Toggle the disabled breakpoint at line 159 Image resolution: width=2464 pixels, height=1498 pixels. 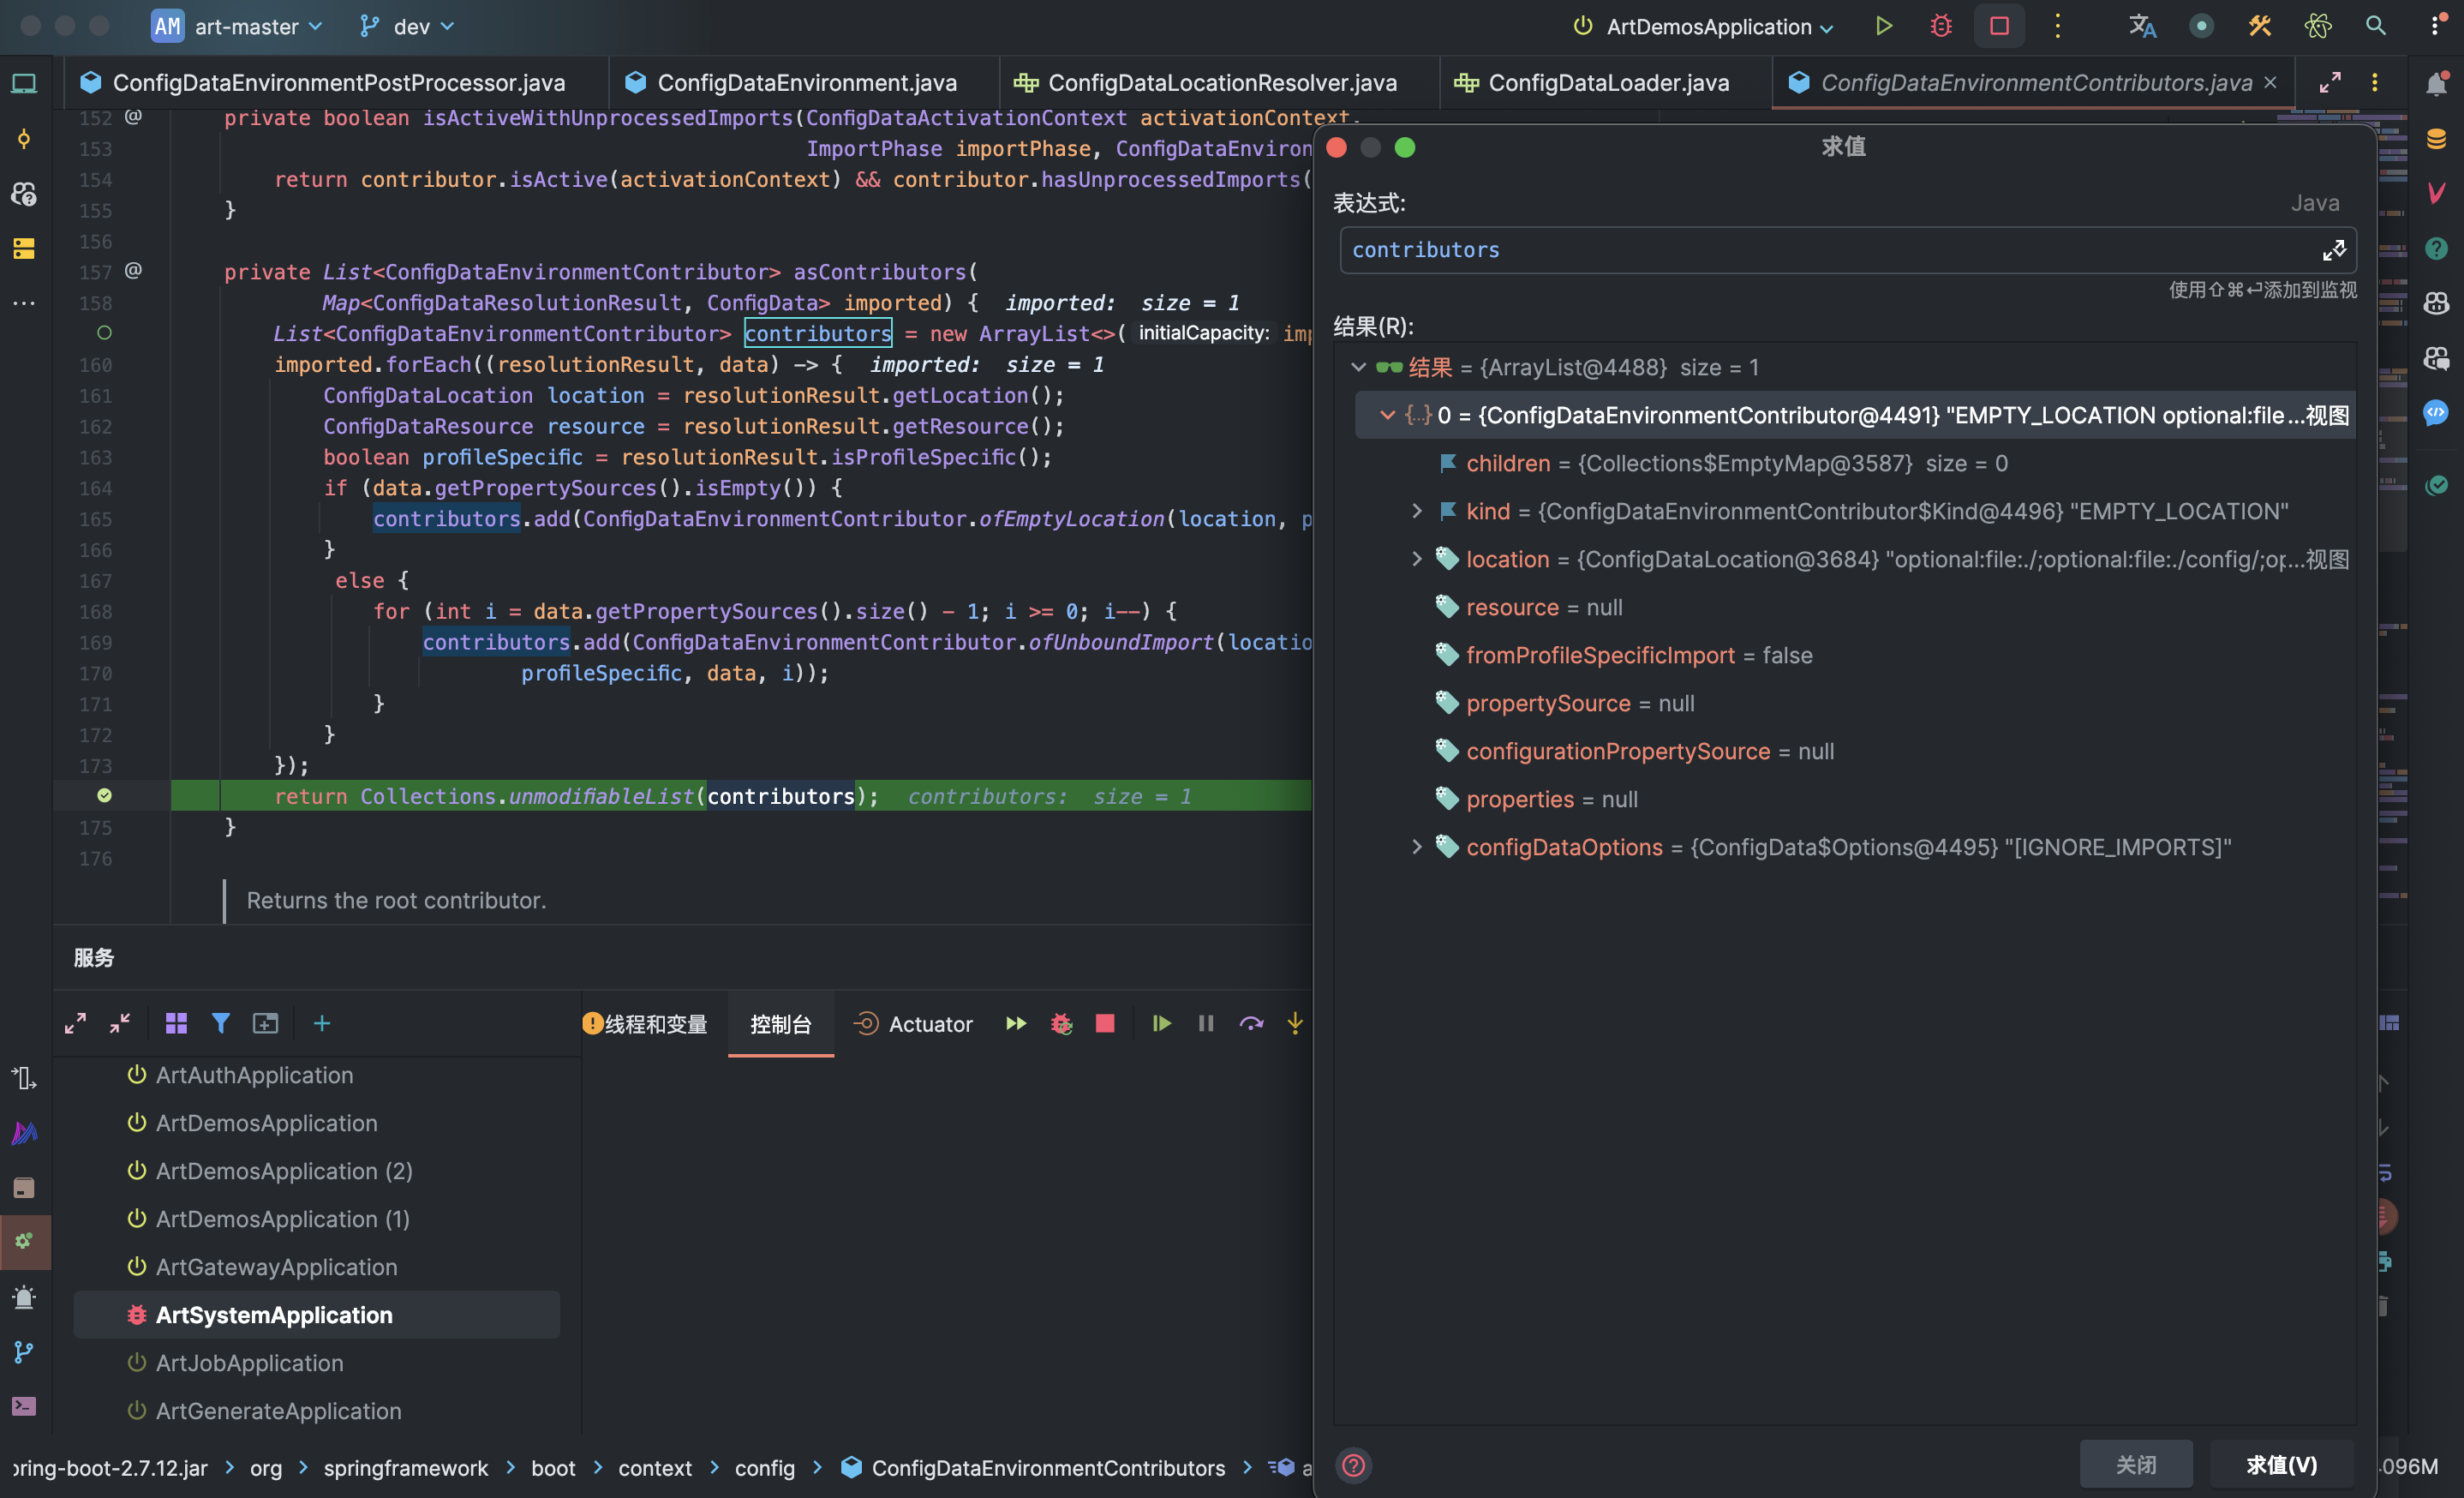pos(104,333)
